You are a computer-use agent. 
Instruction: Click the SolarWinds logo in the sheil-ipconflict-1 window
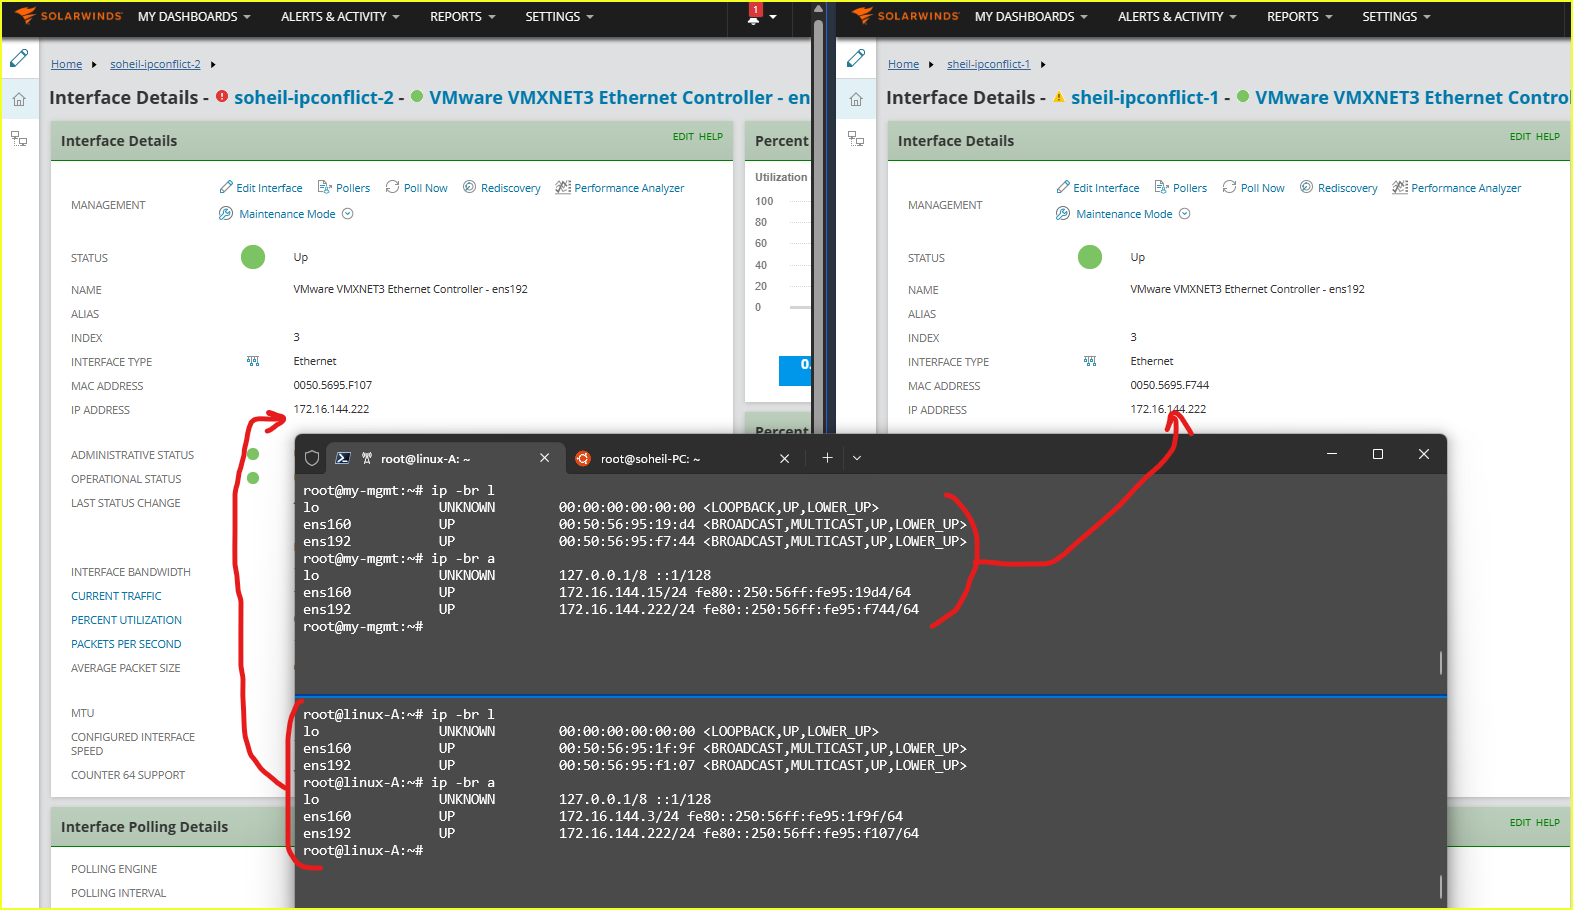coord(905,16)
